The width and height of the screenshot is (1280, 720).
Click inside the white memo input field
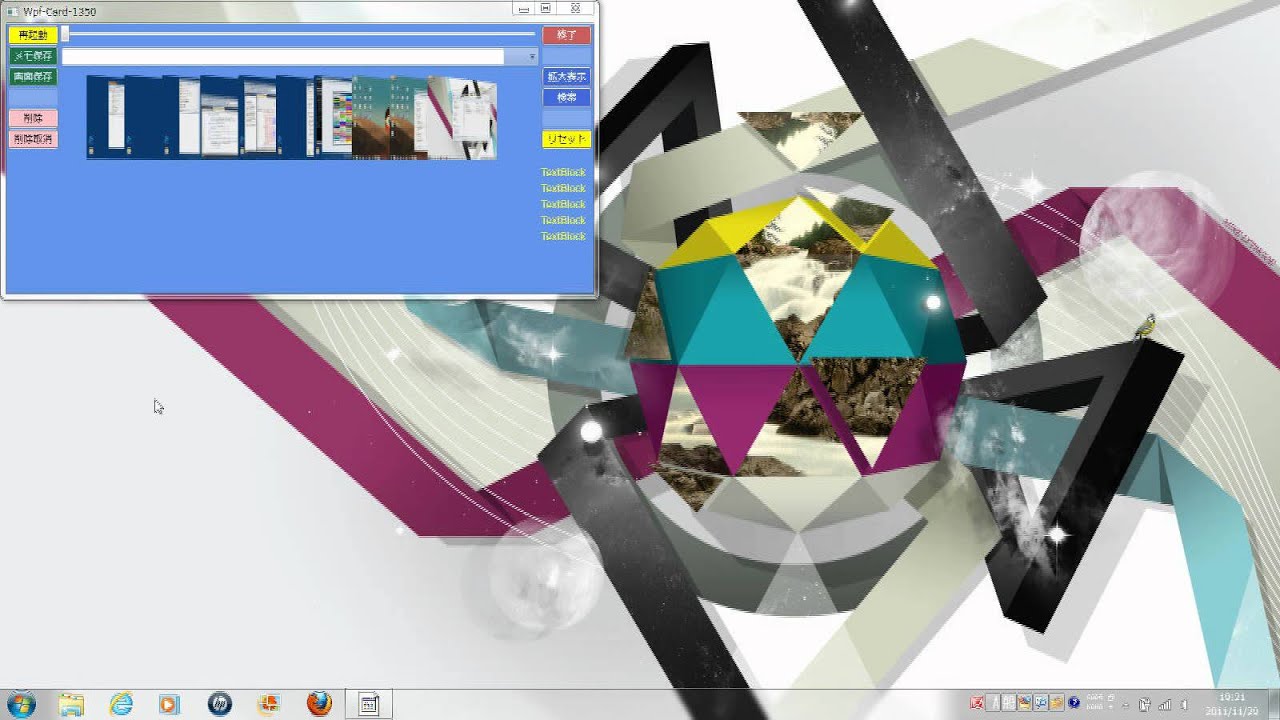[283, 57]
